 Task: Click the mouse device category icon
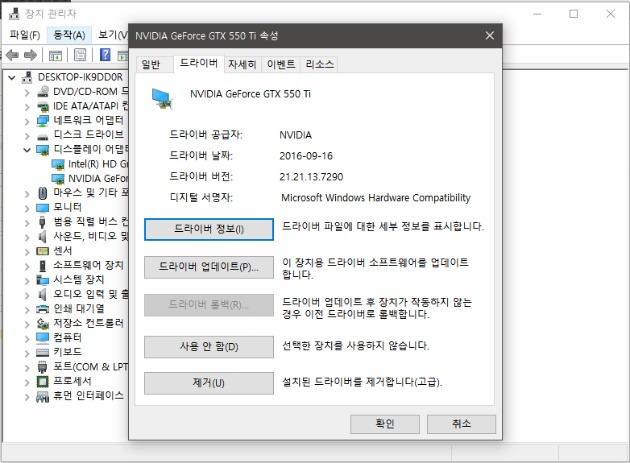pos(43,193)
